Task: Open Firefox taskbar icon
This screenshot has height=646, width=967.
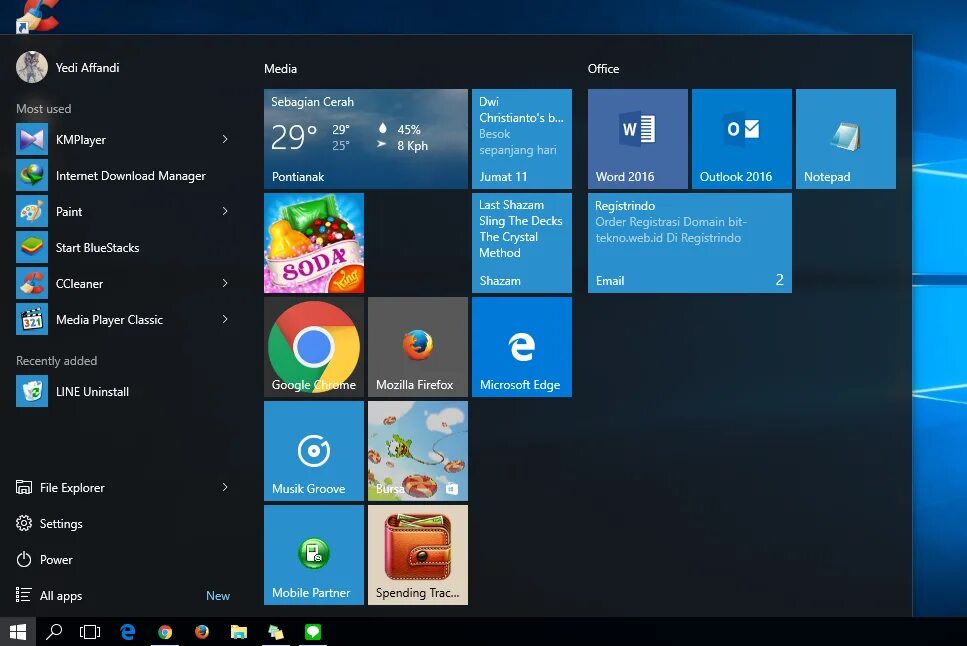Action: 202,631
